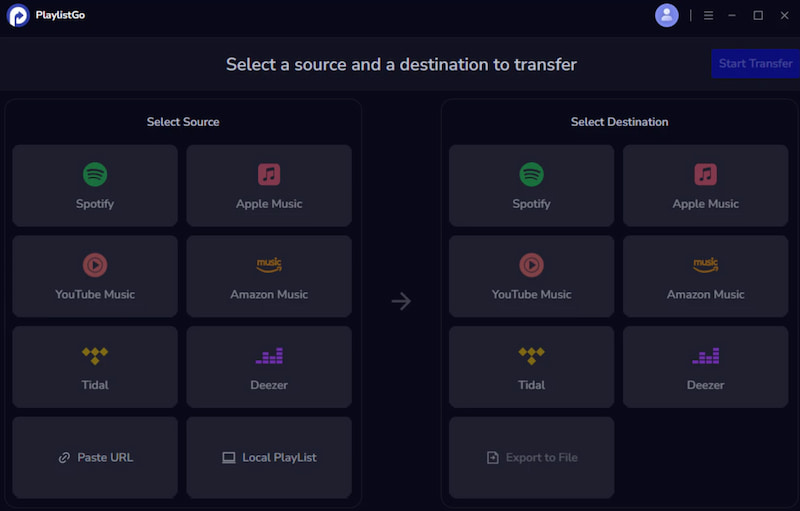Close the PlaylistGo window
Screen dimensions: 800x511
tap(785, 16)
